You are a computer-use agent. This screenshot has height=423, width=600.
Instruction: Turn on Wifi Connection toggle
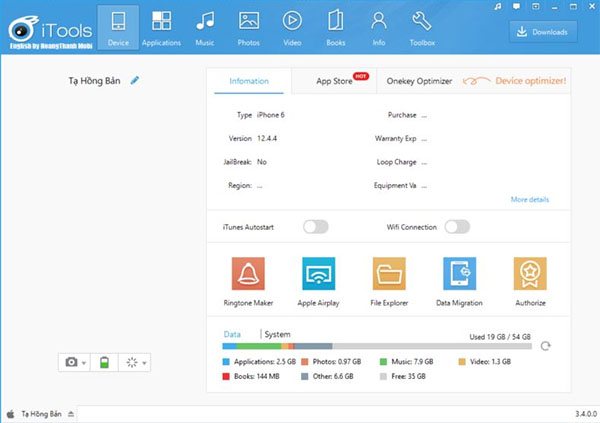[x=457, y=227]
